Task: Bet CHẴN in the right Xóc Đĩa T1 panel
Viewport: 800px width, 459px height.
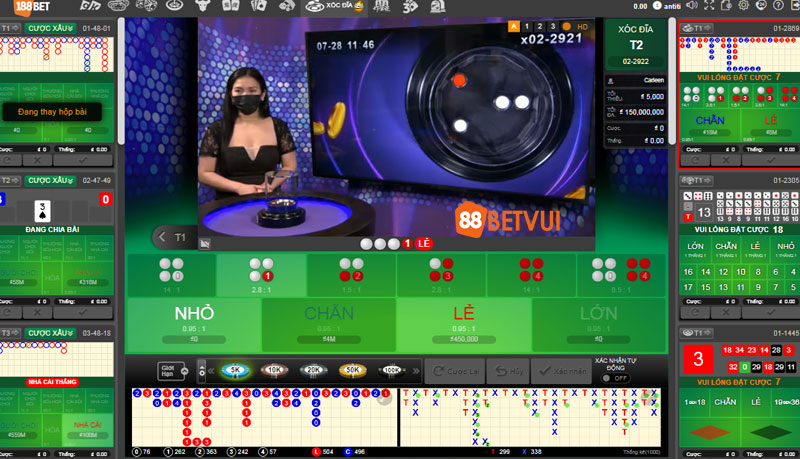Action: coord(710,125)
